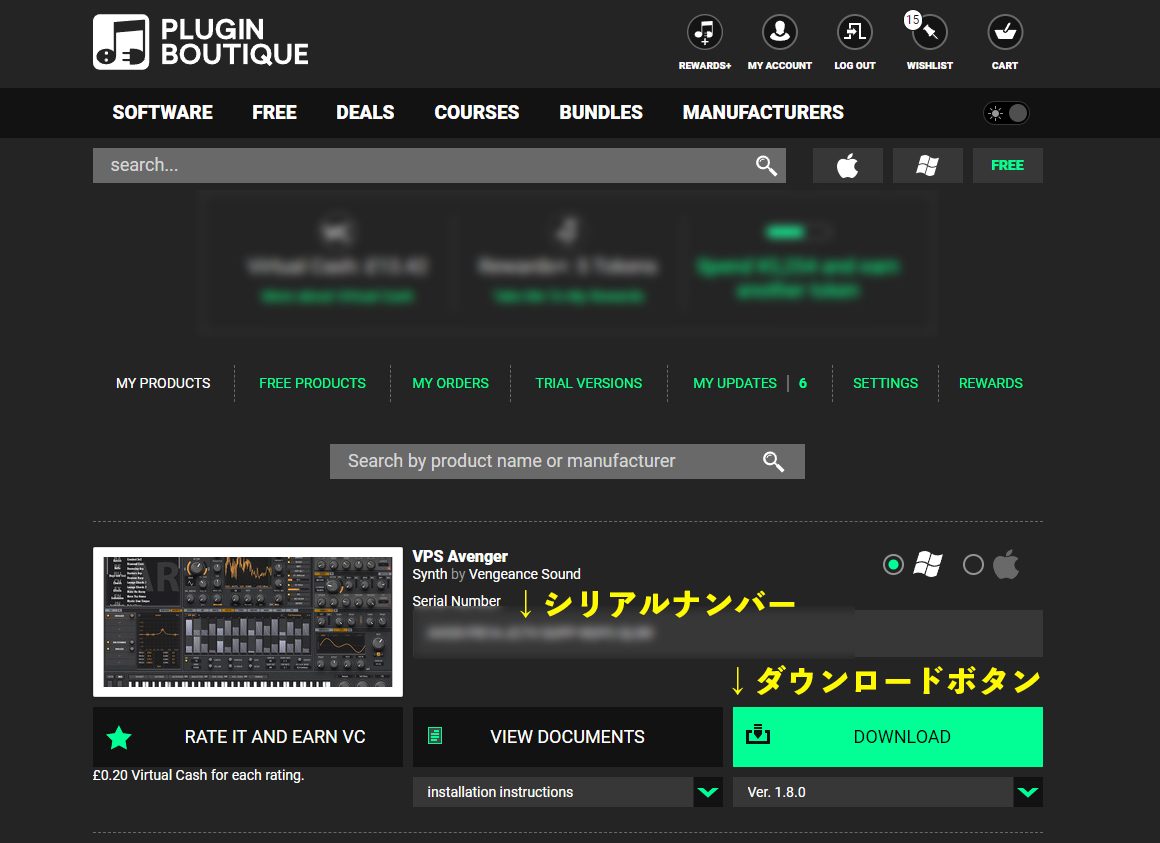
Task: Open the MY UPDATES tab
Action: click(735, 383)
